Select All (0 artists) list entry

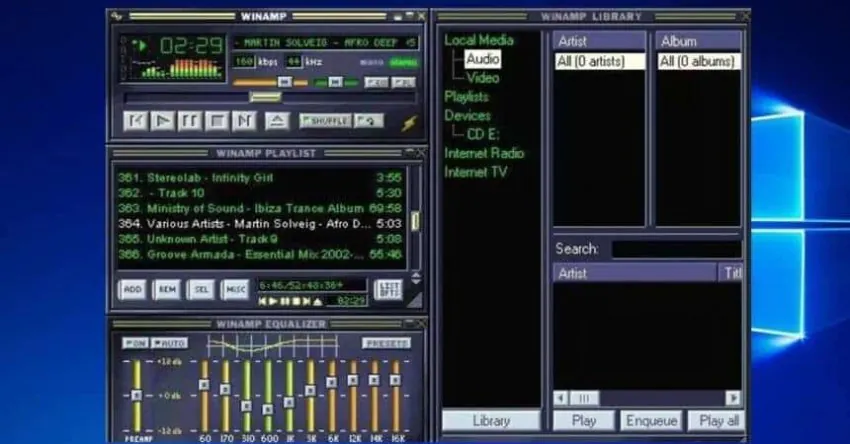coord(600,61)
